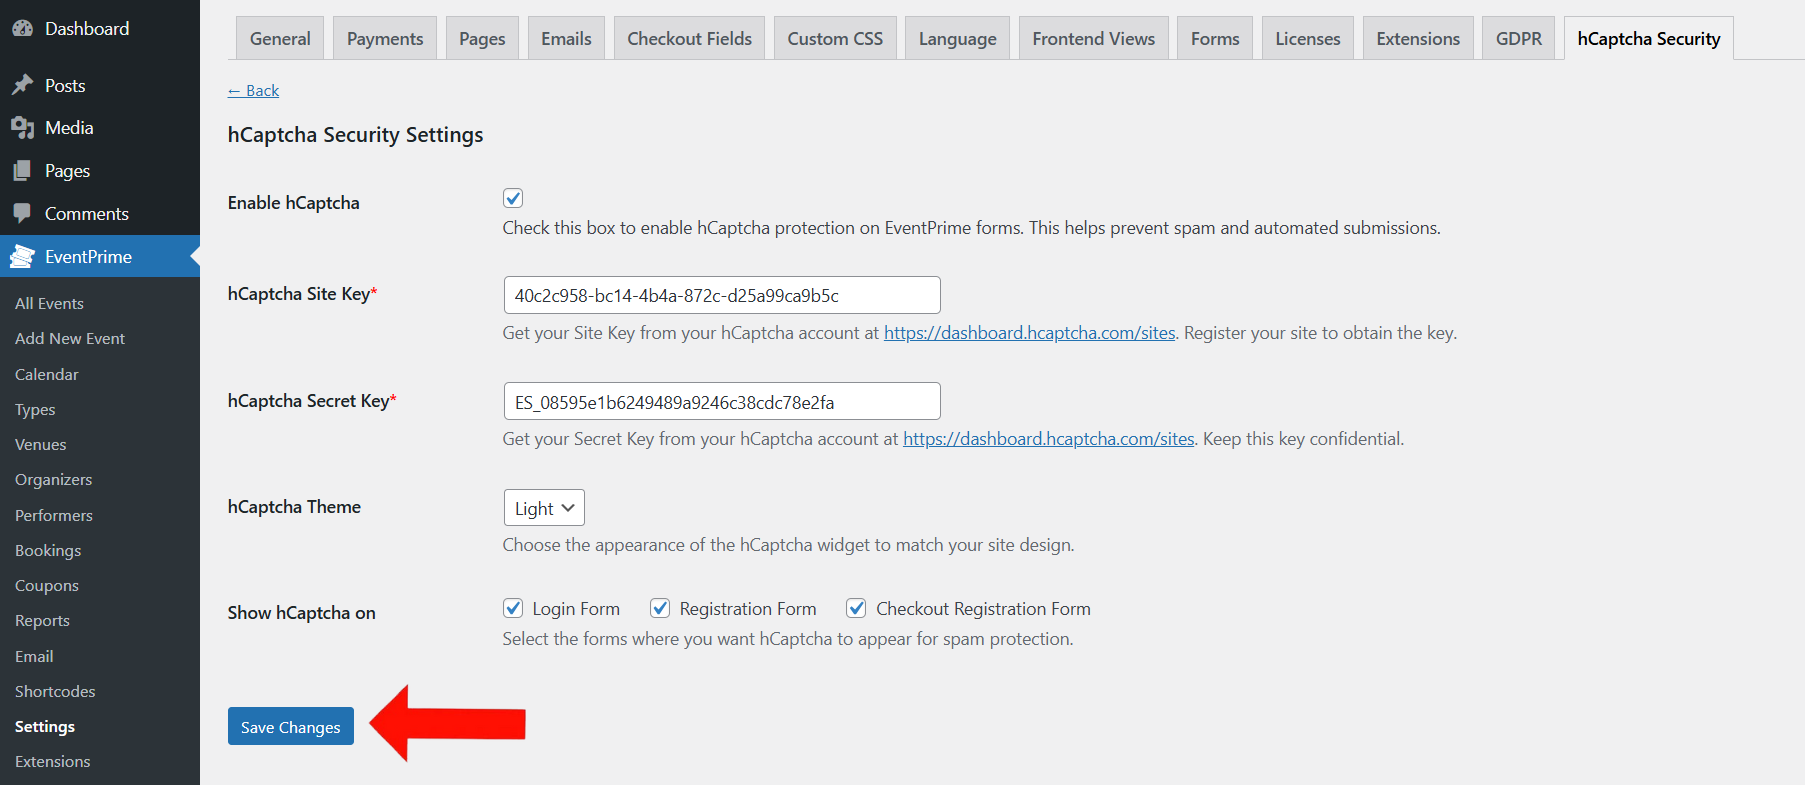The width and height of the screenshot is (1805, 785).
Task: Click the Dashboard icon in sidebar
Action: click(22, 29)
